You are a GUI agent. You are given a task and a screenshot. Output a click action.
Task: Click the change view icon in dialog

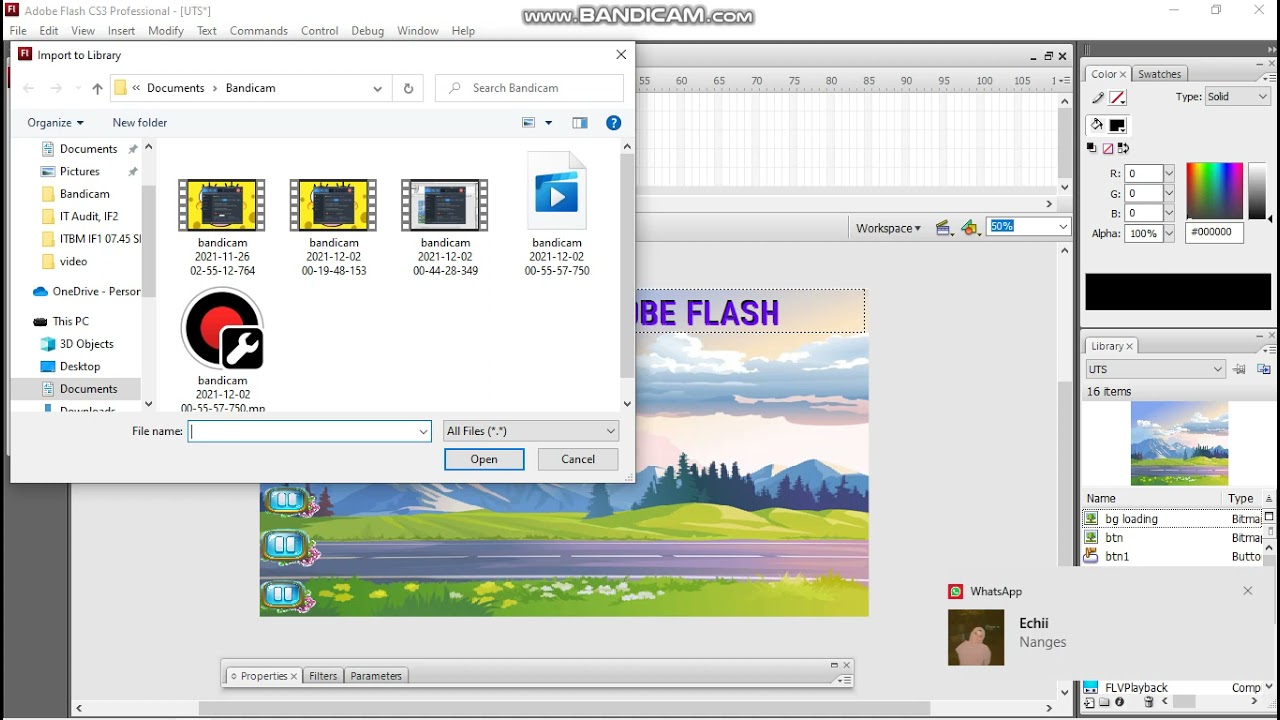point(529,123)
